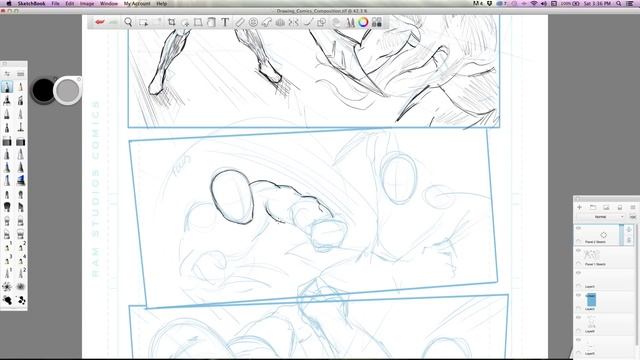Open the My Account menu
The height and width of the screenshot is (360, 640).
click(137, 3)
